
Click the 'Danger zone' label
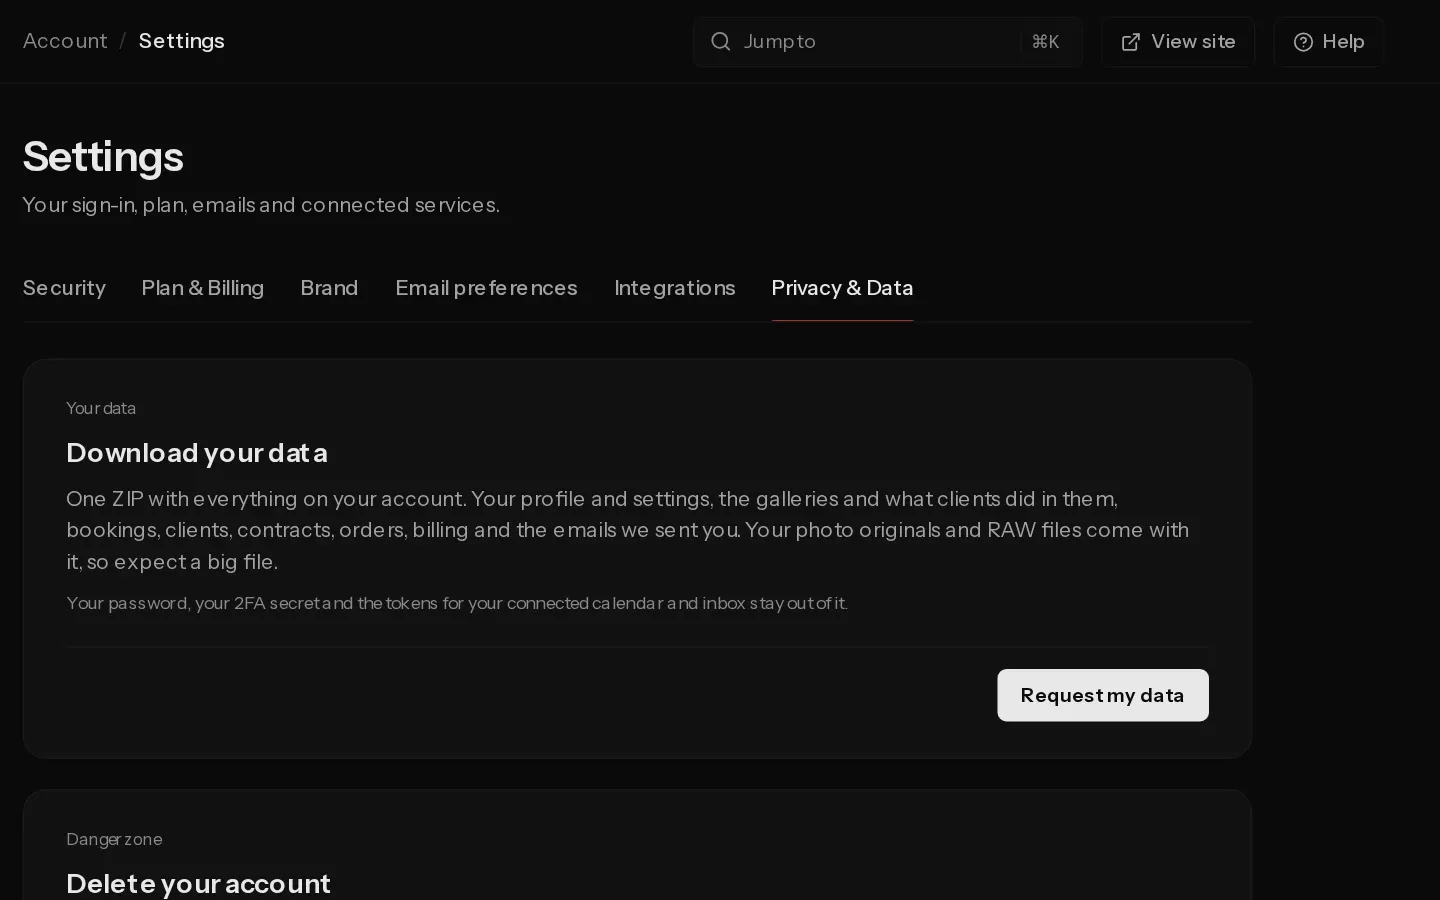(x=114, y=839)
